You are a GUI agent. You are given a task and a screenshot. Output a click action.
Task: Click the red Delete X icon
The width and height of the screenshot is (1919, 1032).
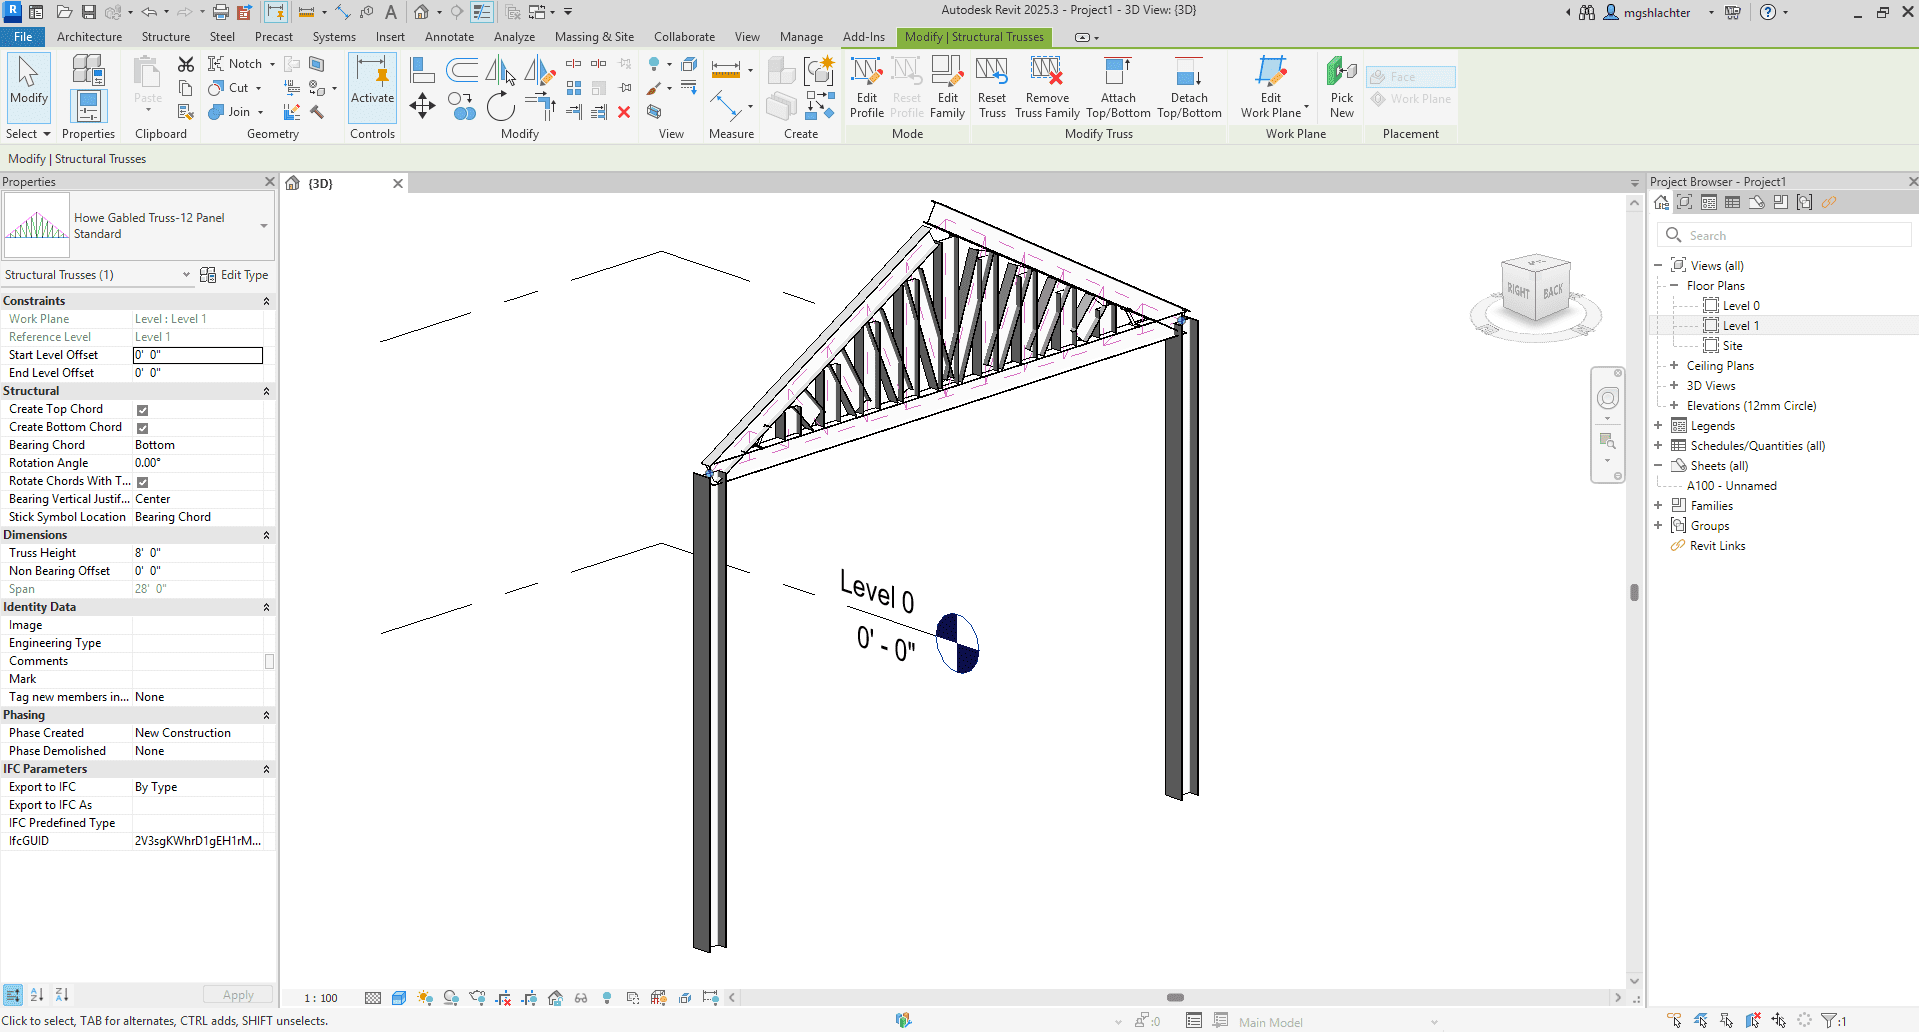(x=624, y=112)
